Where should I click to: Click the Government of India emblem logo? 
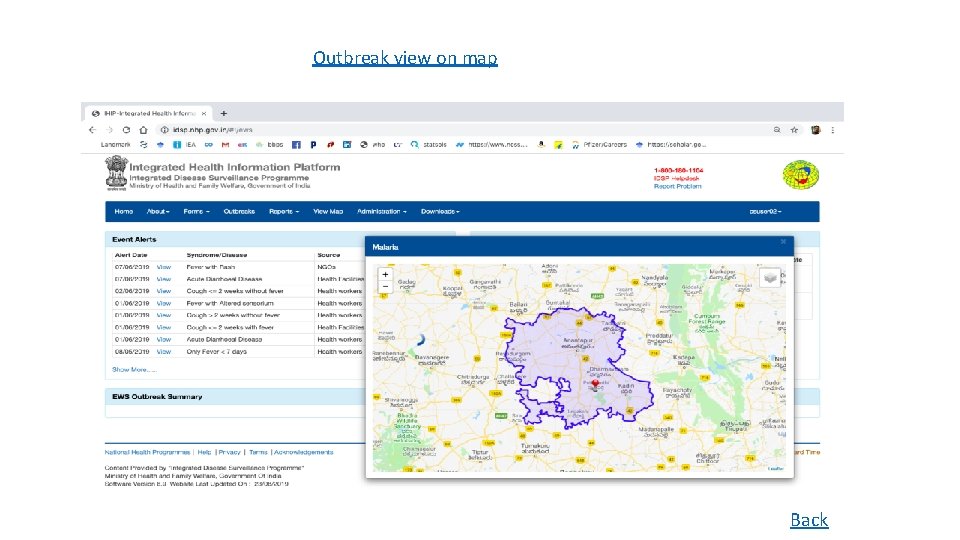pyautogui.click(x=116, y=173)
